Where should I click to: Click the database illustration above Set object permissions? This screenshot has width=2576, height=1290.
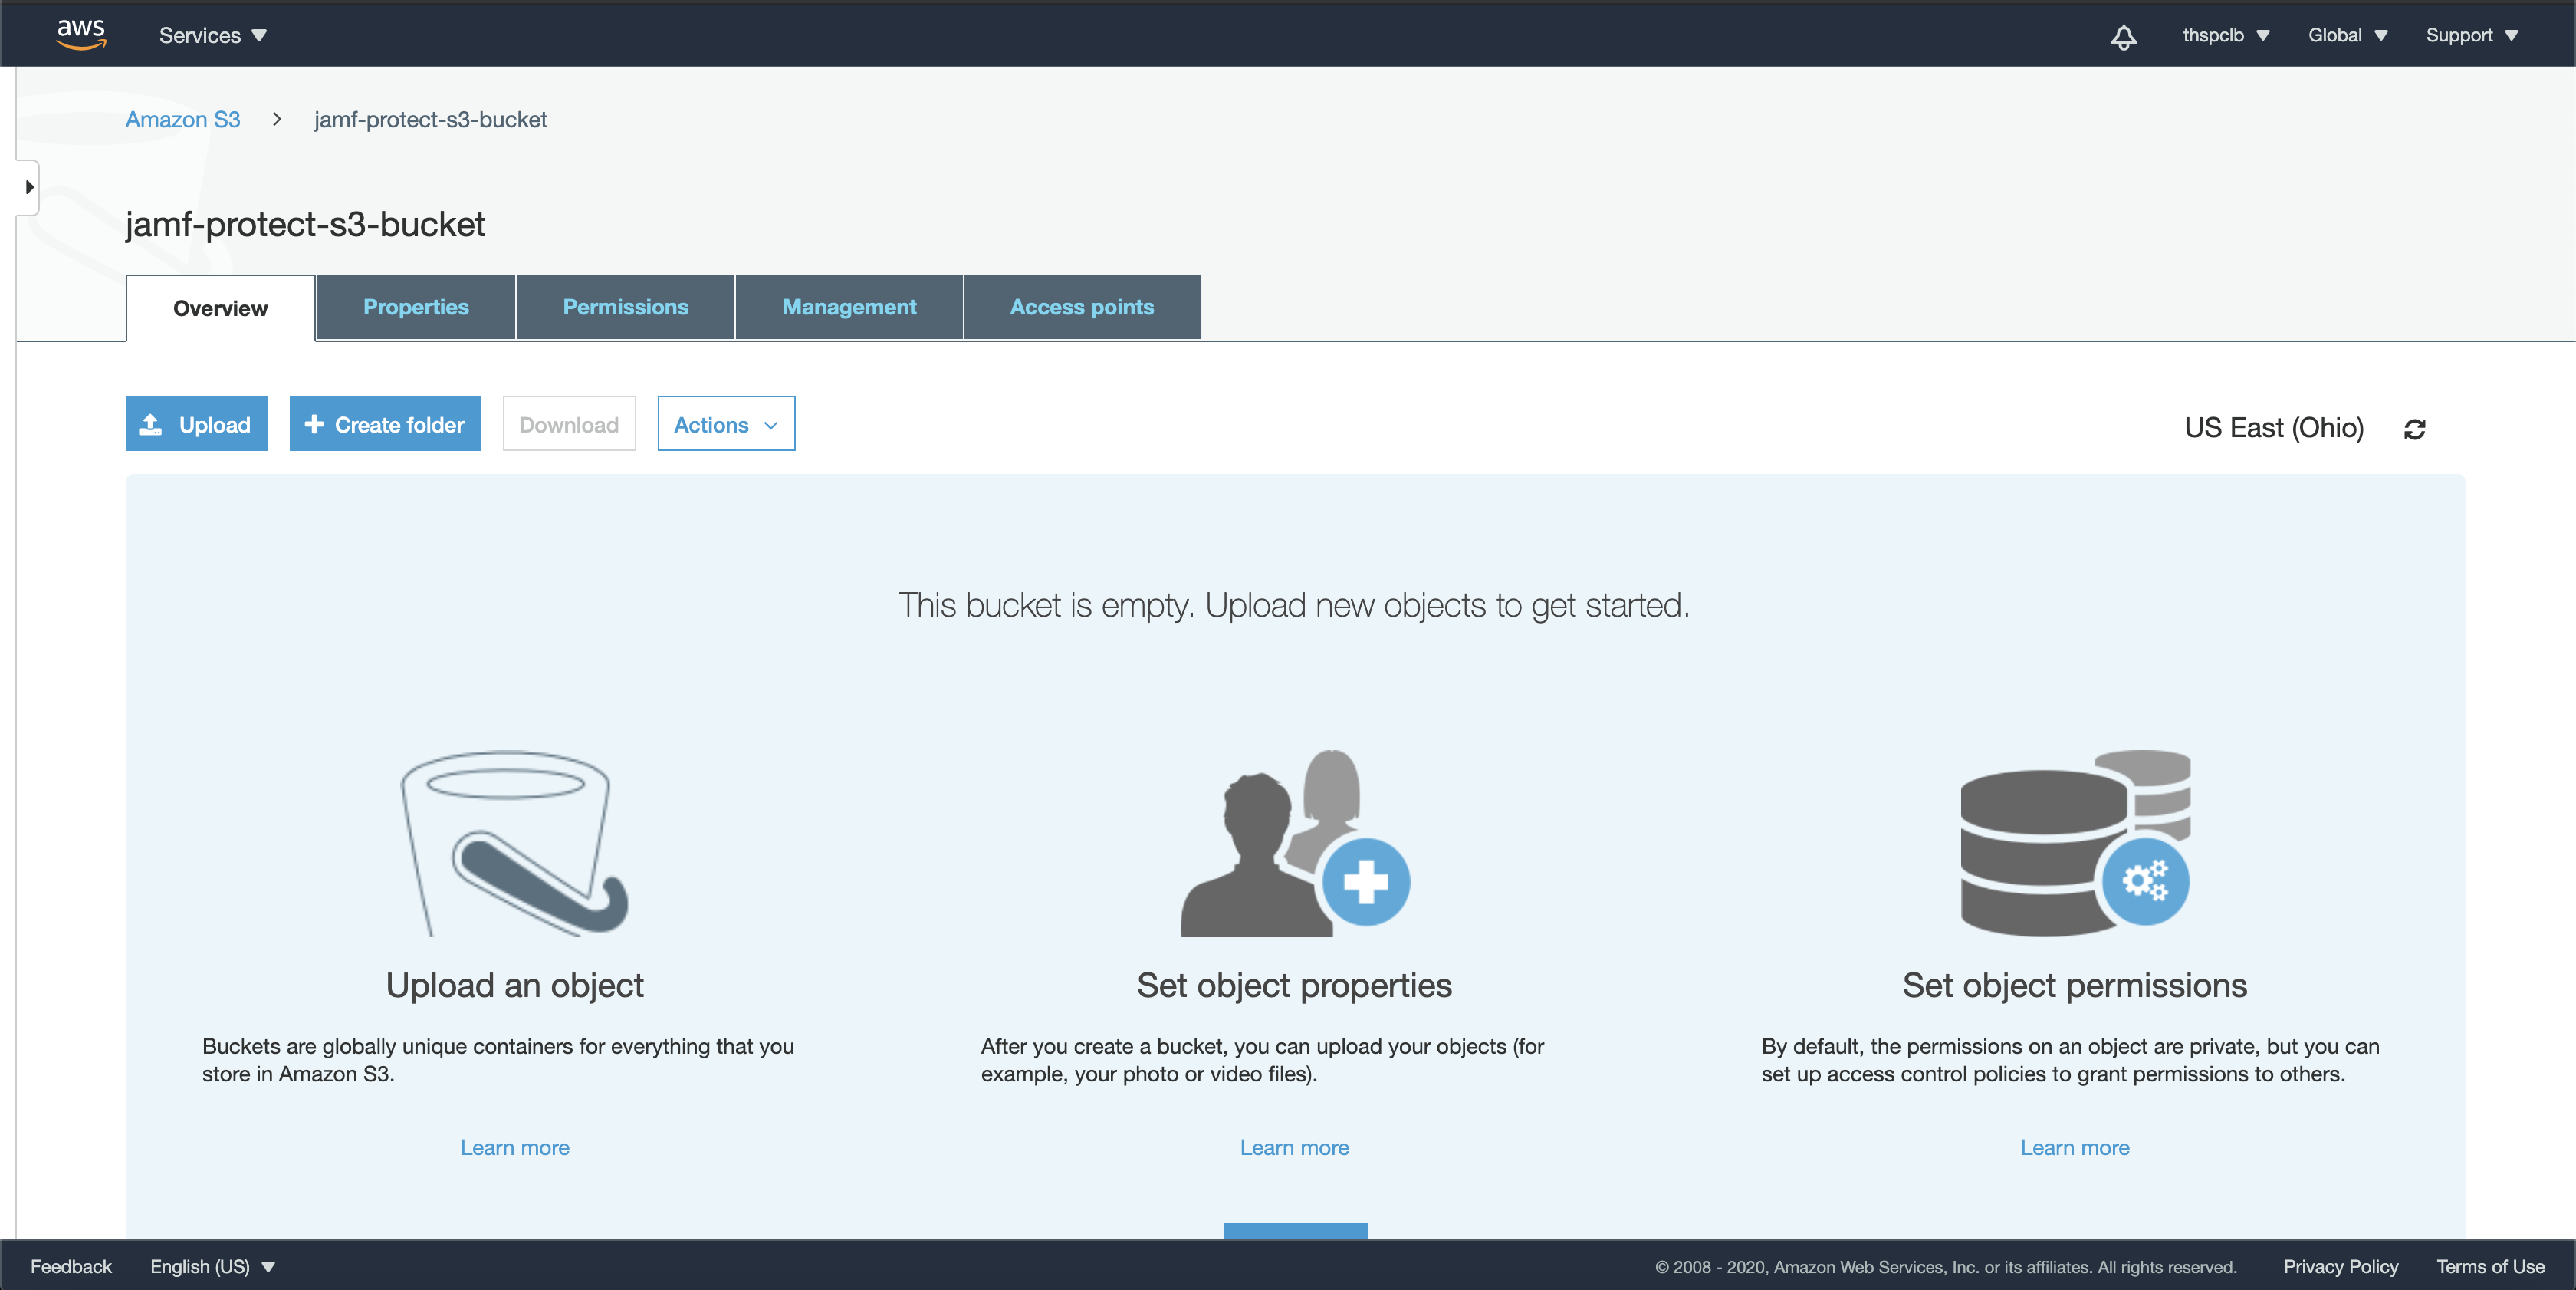(x=2075, y=843)
